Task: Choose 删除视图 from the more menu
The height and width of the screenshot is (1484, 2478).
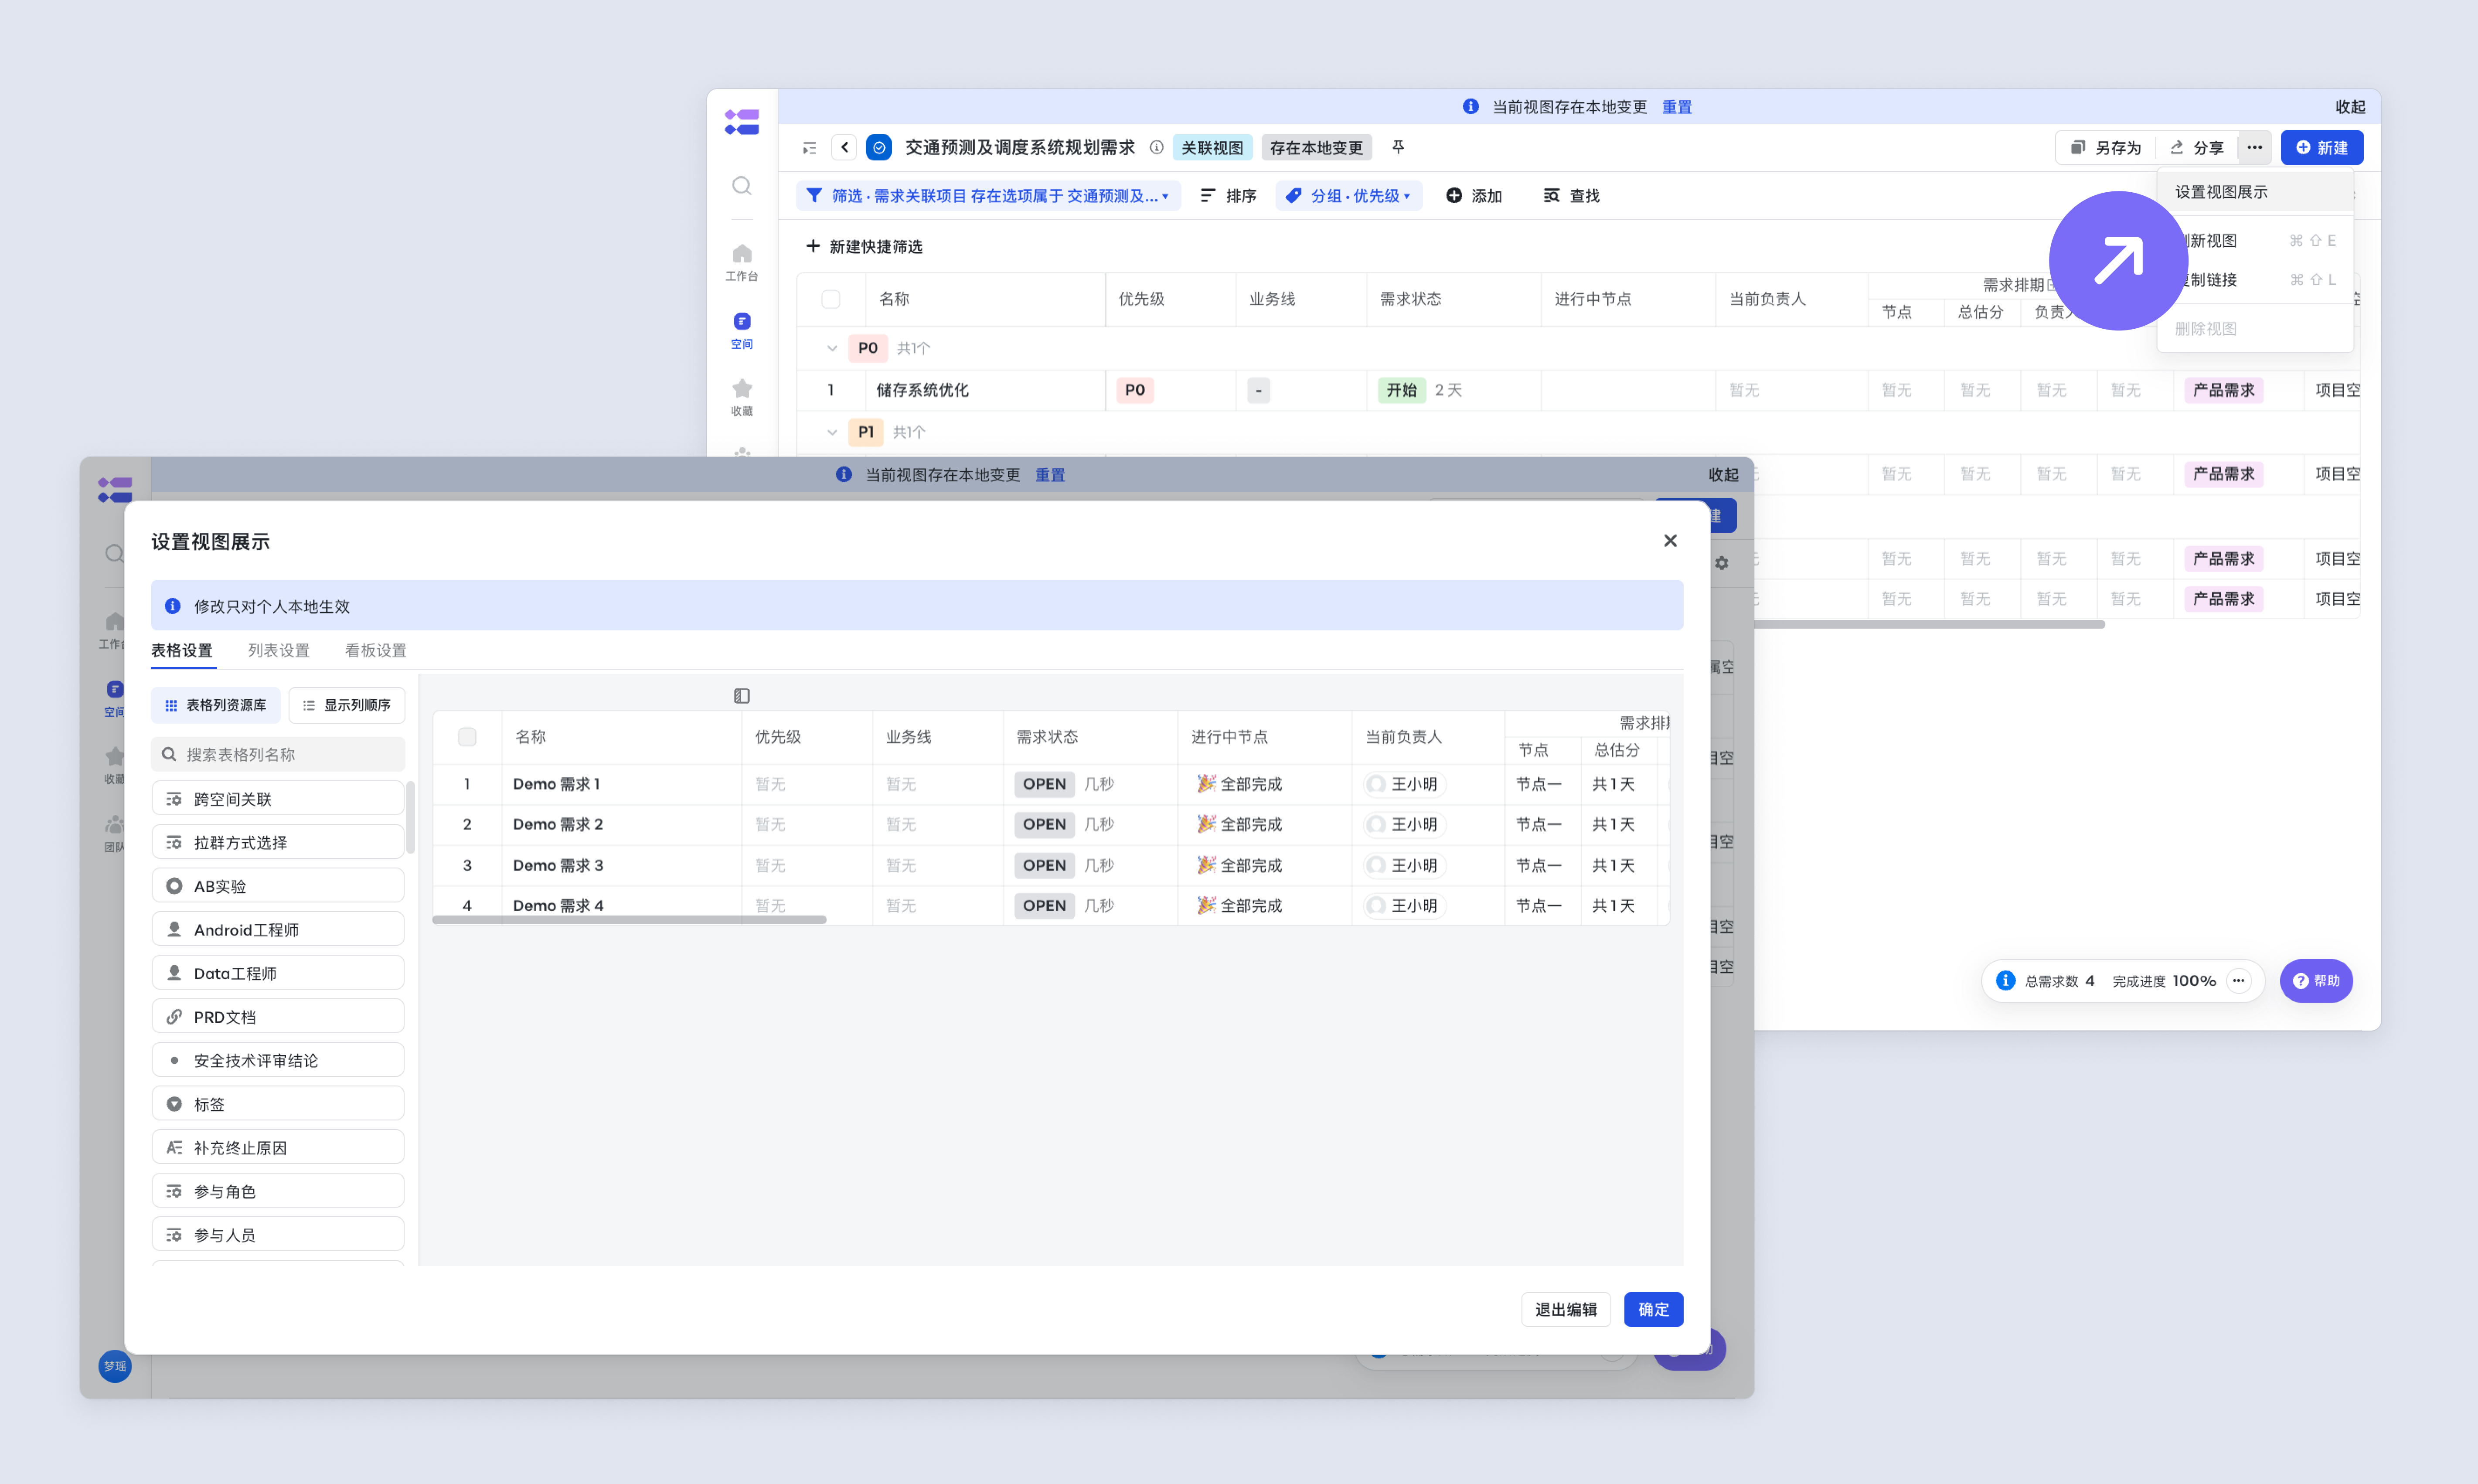Action: click(x=2255, y=329)
